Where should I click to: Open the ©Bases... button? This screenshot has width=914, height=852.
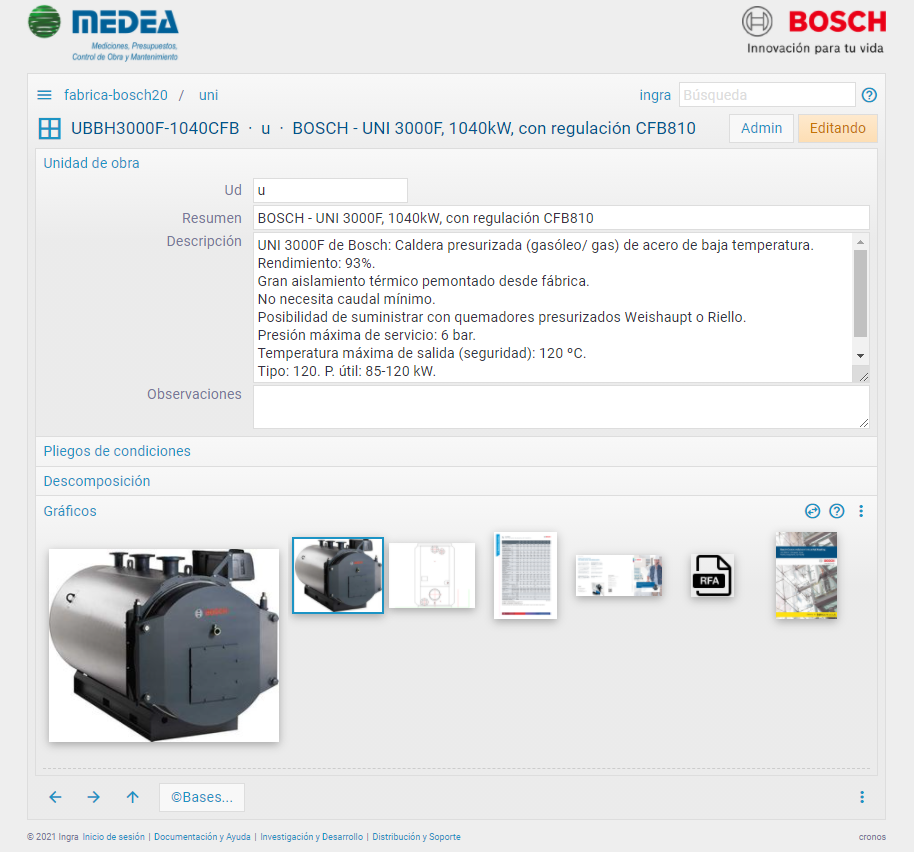coord(201,797)
